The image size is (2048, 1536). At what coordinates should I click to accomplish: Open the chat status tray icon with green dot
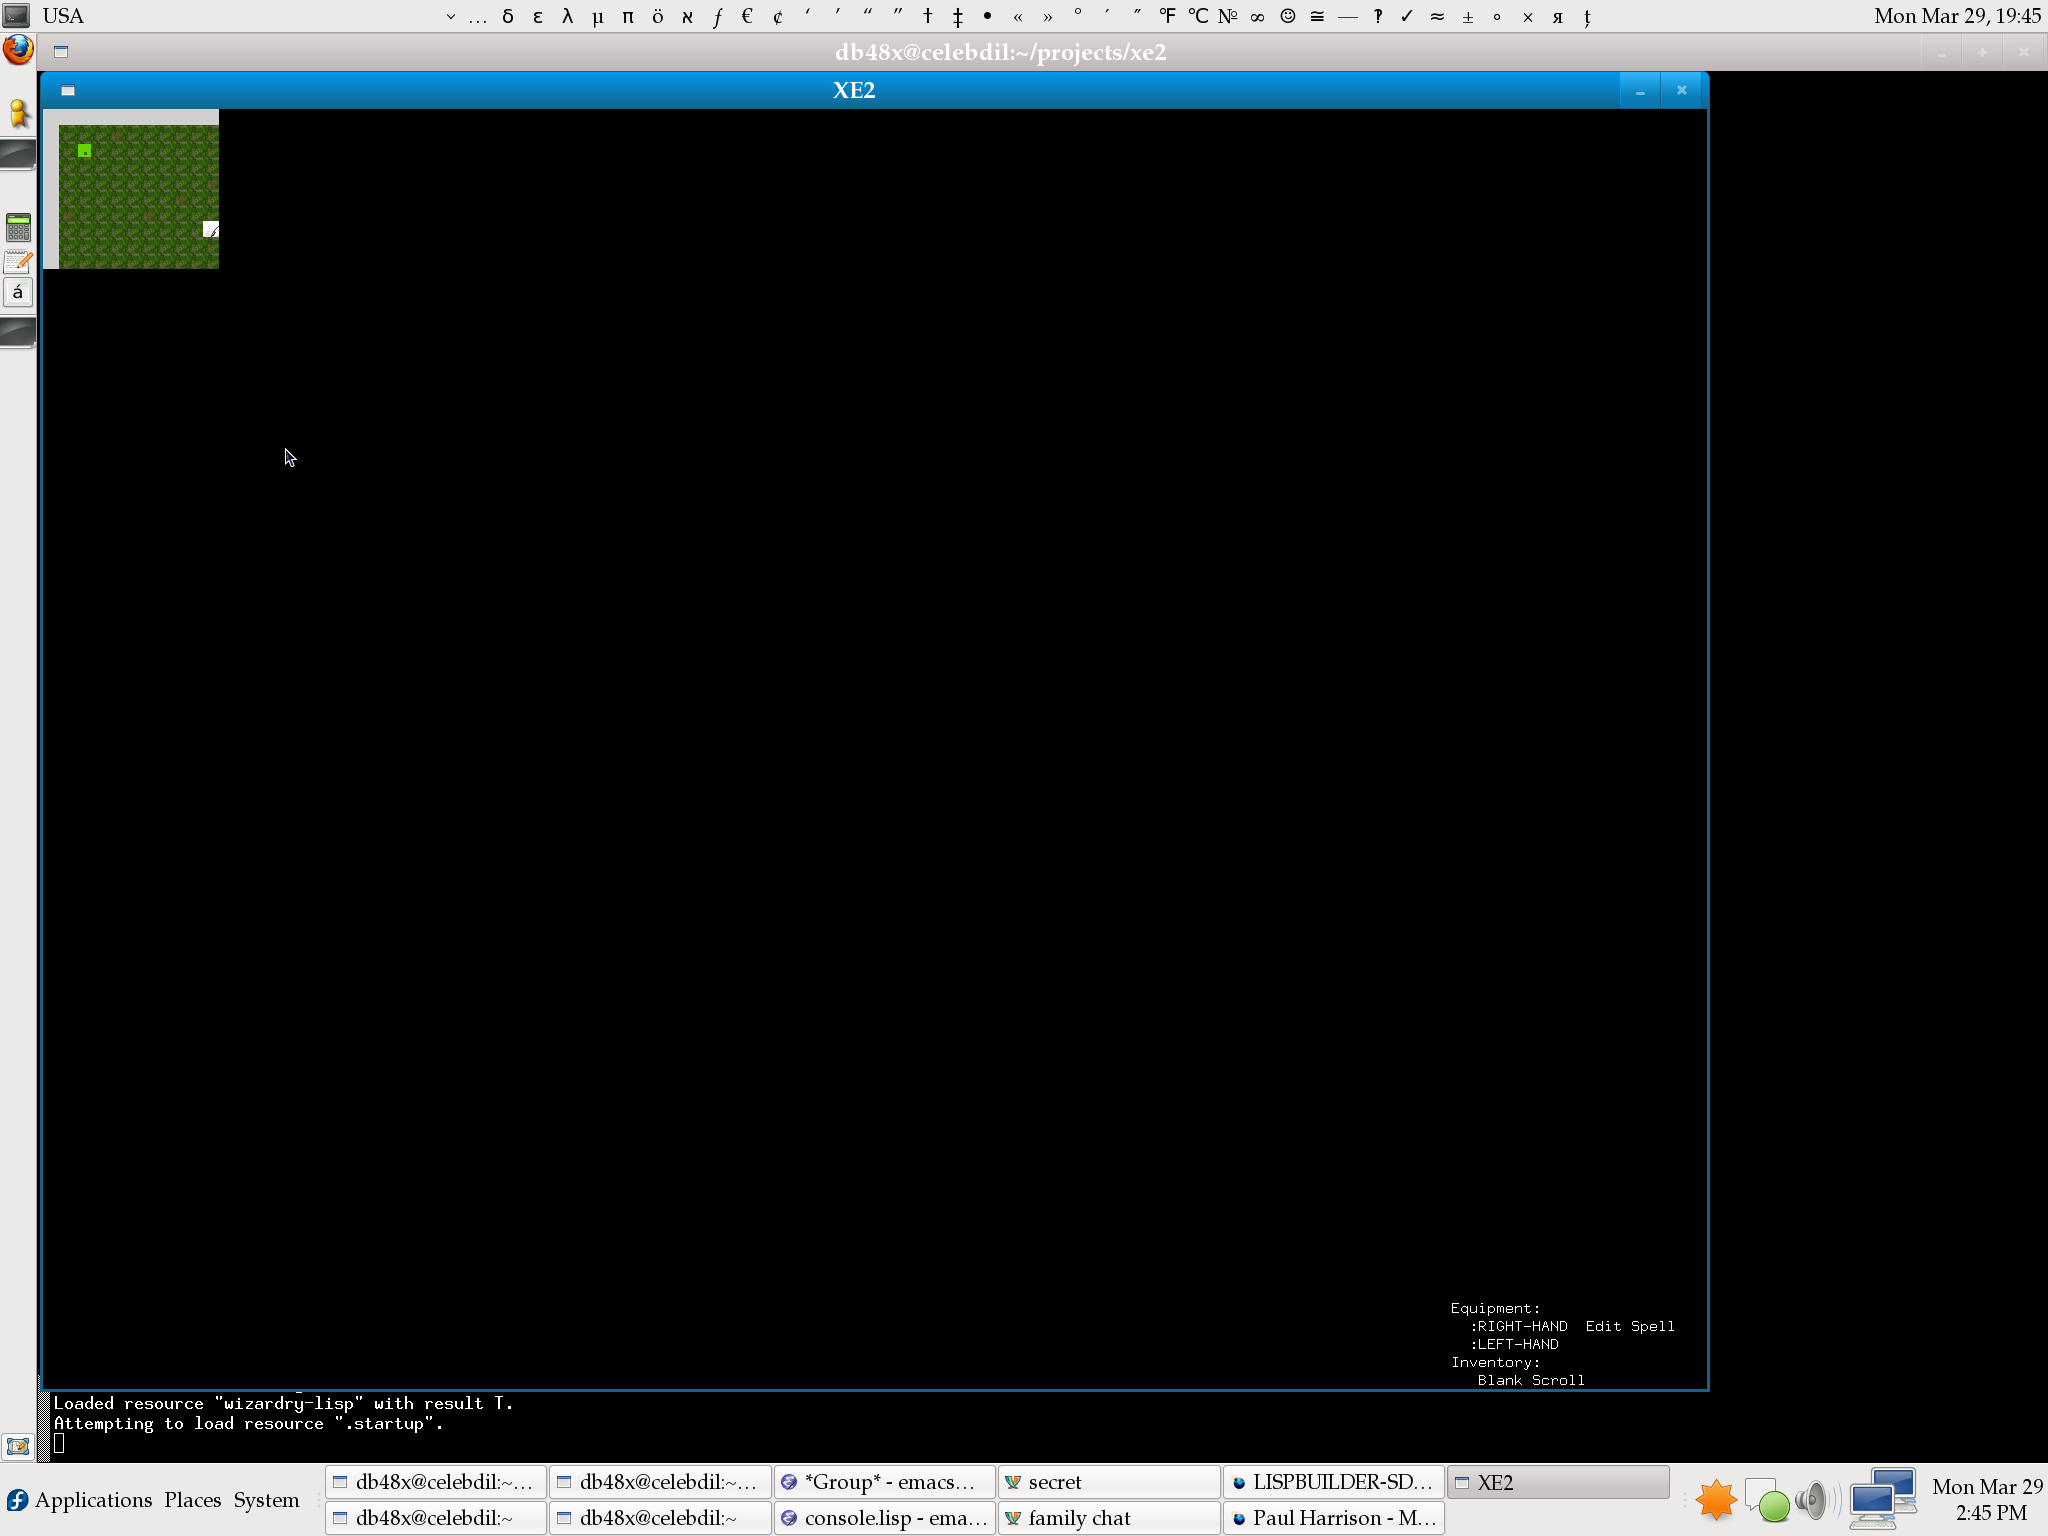[1767, 1500]
